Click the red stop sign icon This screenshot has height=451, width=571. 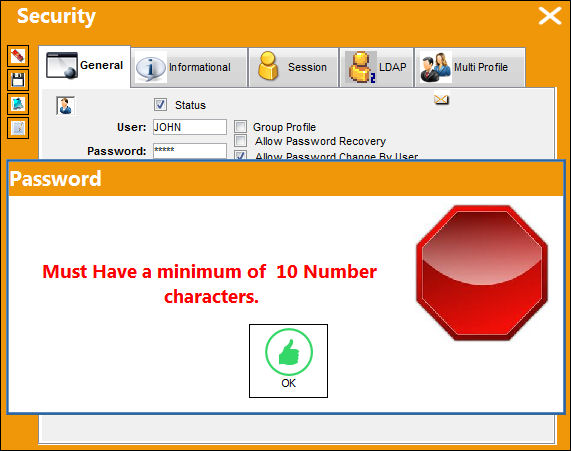[x=482, y=273]
